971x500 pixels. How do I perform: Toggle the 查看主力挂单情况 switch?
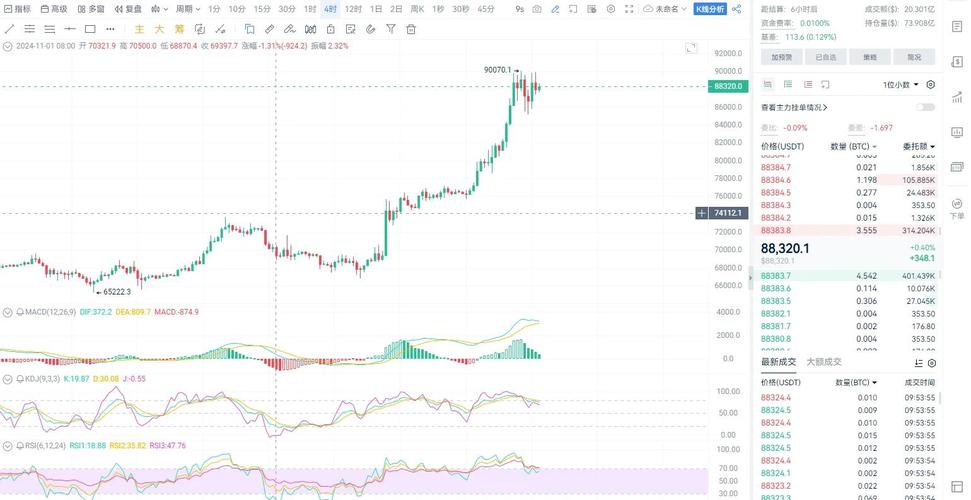coord(925,107)
